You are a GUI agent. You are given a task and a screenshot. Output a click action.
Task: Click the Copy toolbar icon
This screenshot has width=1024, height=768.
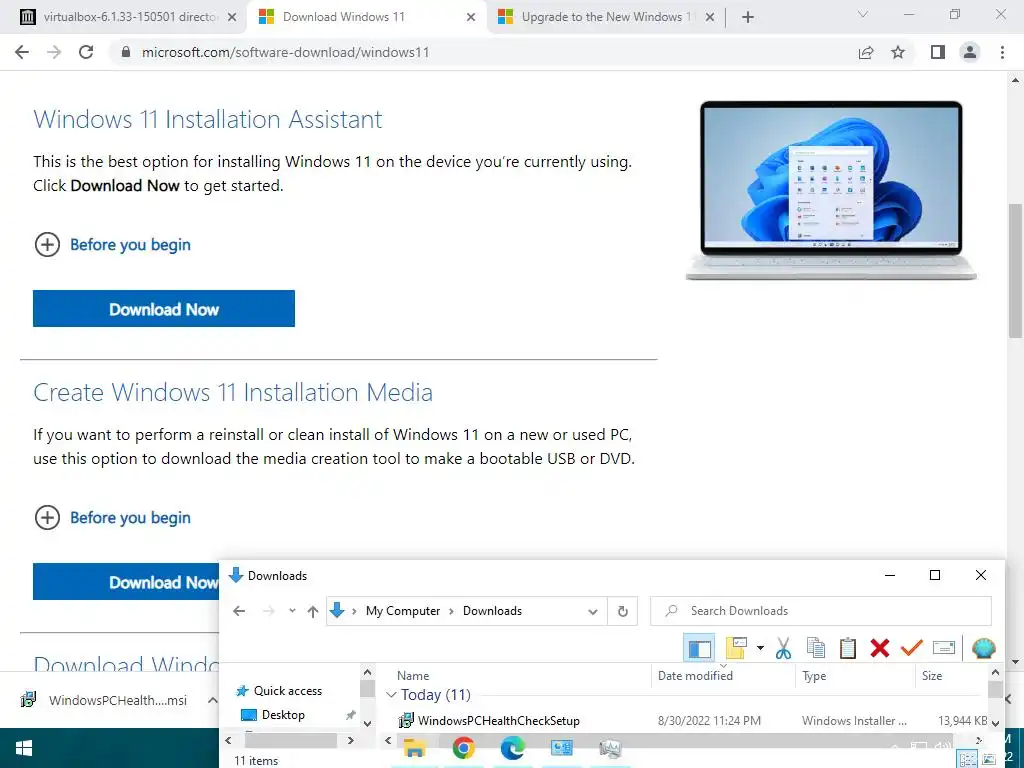(x=816, y=648)
